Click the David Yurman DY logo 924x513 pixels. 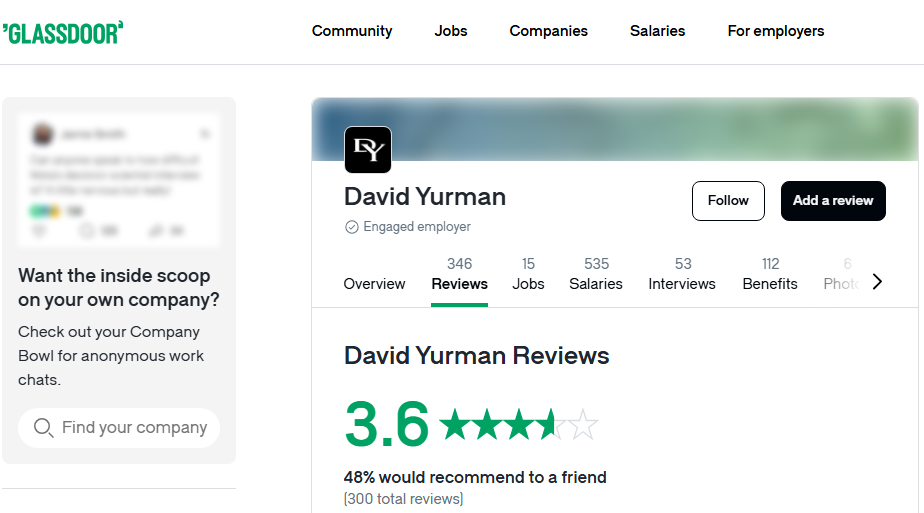tap(368, 150)
